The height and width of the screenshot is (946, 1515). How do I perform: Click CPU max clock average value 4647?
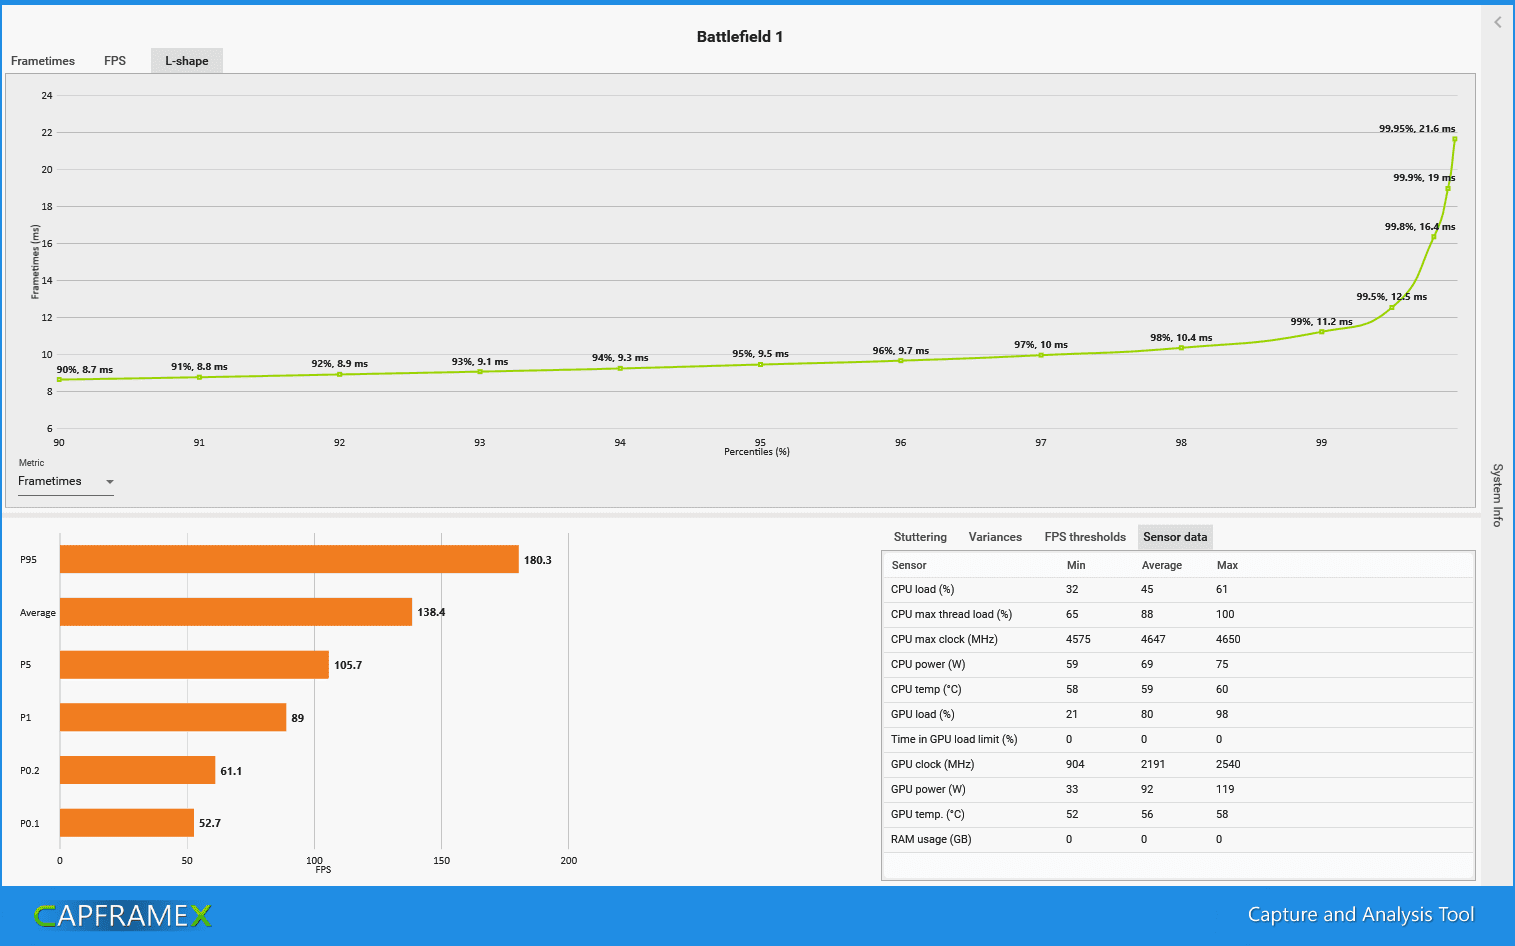pos(1153,639)
